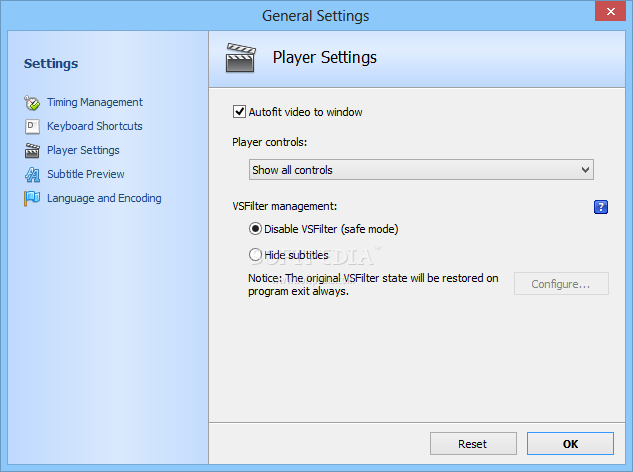Click the "Player controls:" label

tap(270, 142)
